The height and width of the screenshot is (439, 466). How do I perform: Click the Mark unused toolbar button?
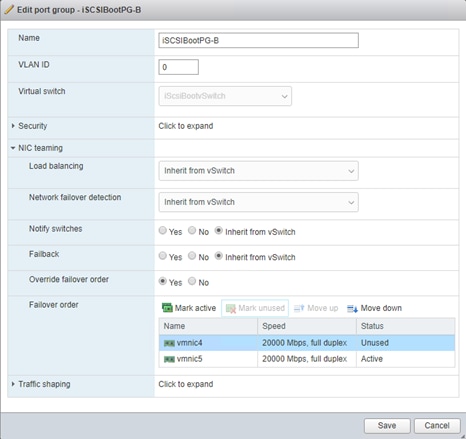pos(255,308)
